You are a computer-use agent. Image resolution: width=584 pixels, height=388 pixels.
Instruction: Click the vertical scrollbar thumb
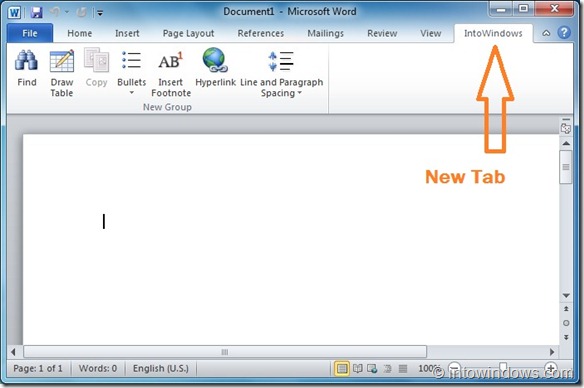coord(566,167)
